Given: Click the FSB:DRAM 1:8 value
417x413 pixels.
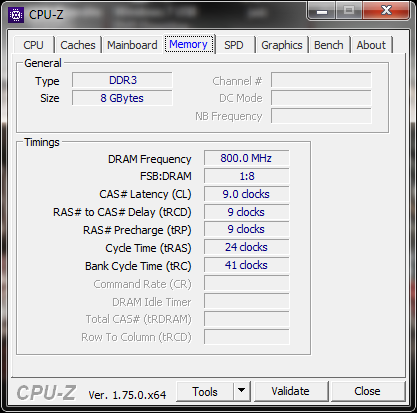Looking at the screenshot, I should (x=246, y=176).
